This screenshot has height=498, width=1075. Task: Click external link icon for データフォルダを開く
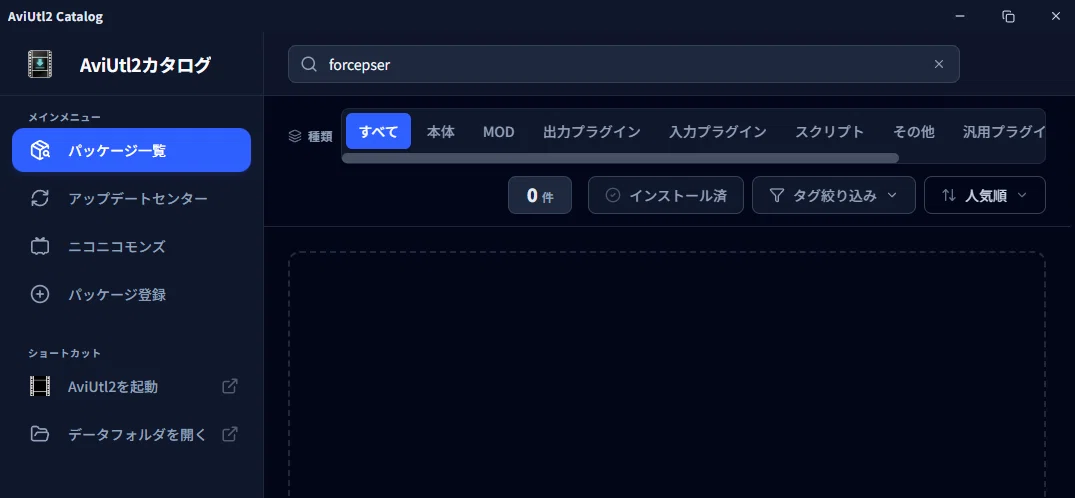(x=230, y=434)
